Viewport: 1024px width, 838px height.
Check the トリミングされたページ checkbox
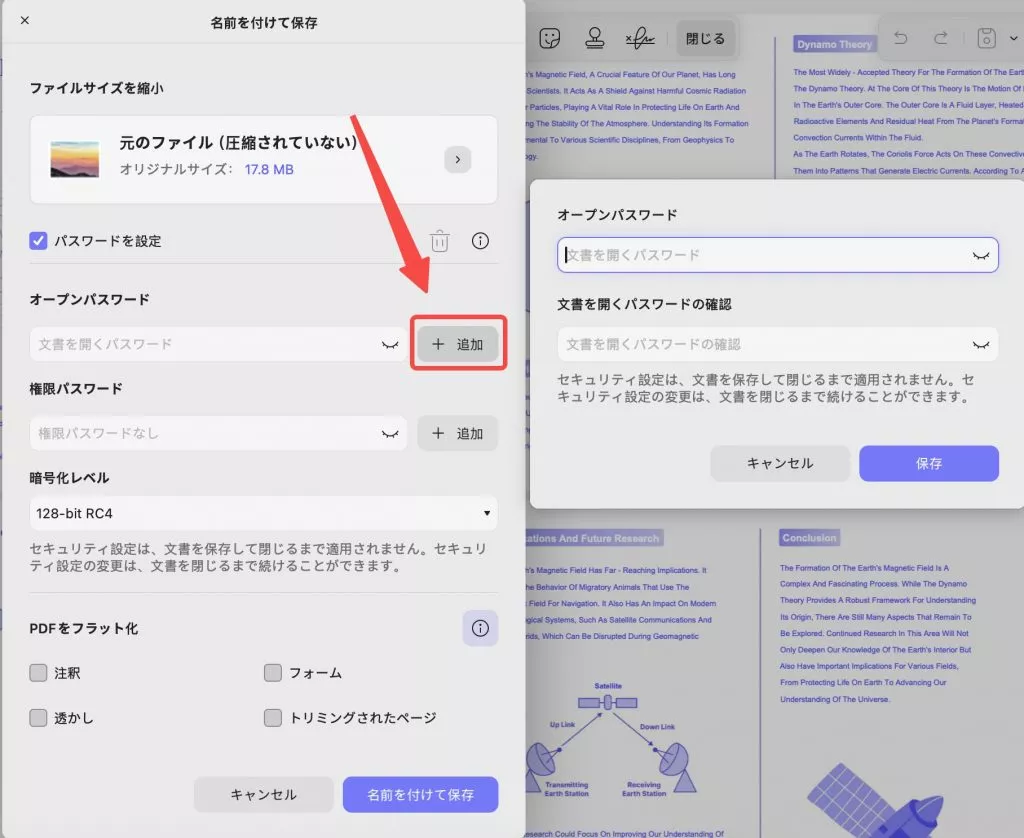click(272, 718)
